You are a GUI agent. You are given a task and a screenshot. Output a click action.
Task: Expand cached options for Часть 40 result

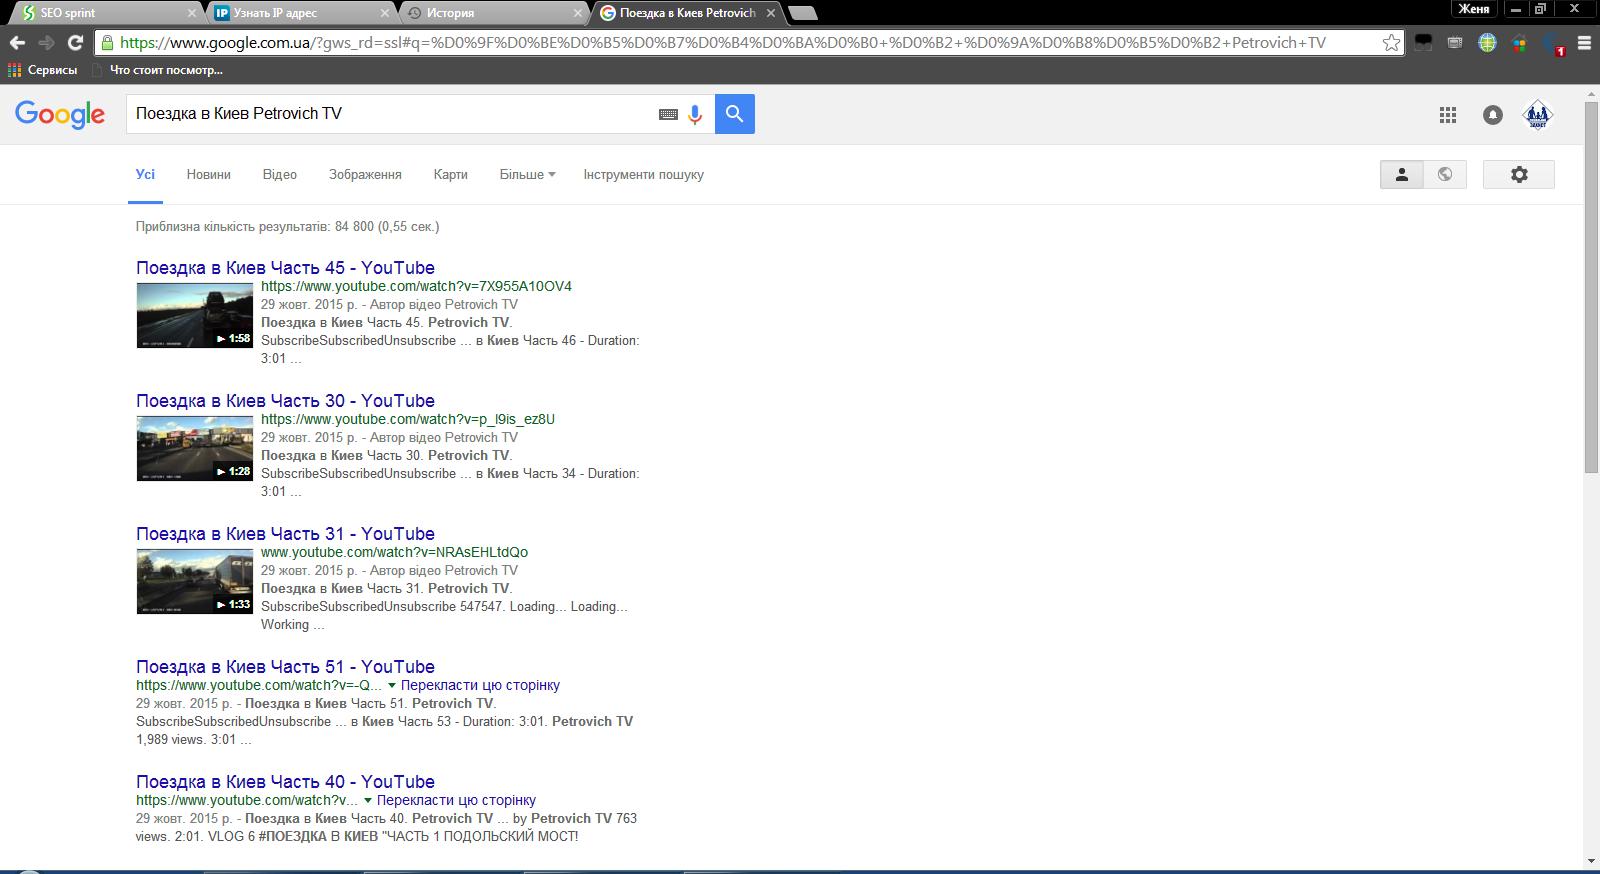coord(368,801)
